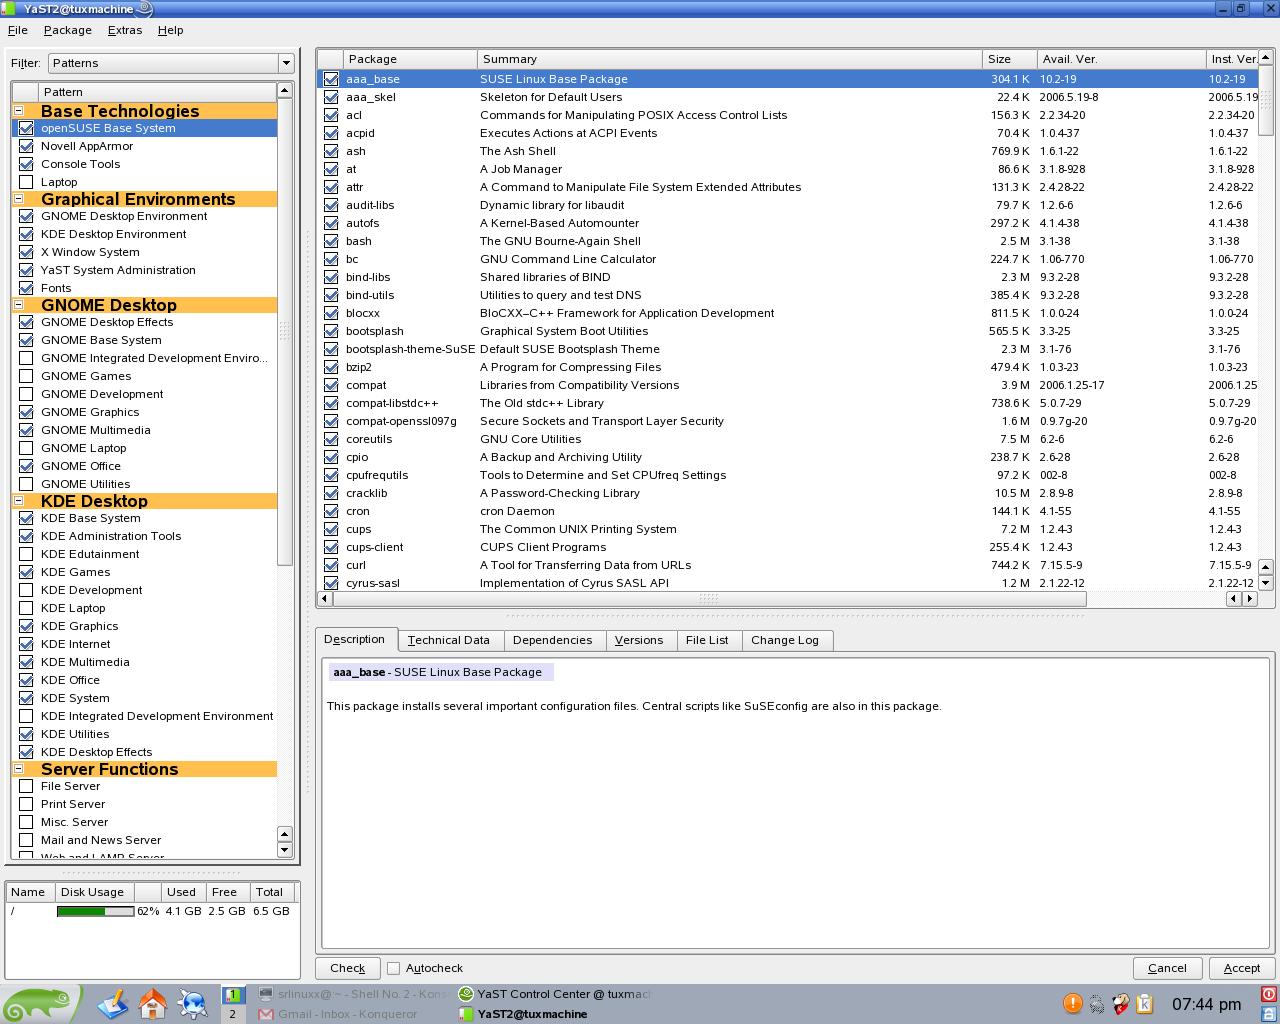Launch Konqueror web browser icon in the panel
1280x1024 pixels.
[193, 1003]
